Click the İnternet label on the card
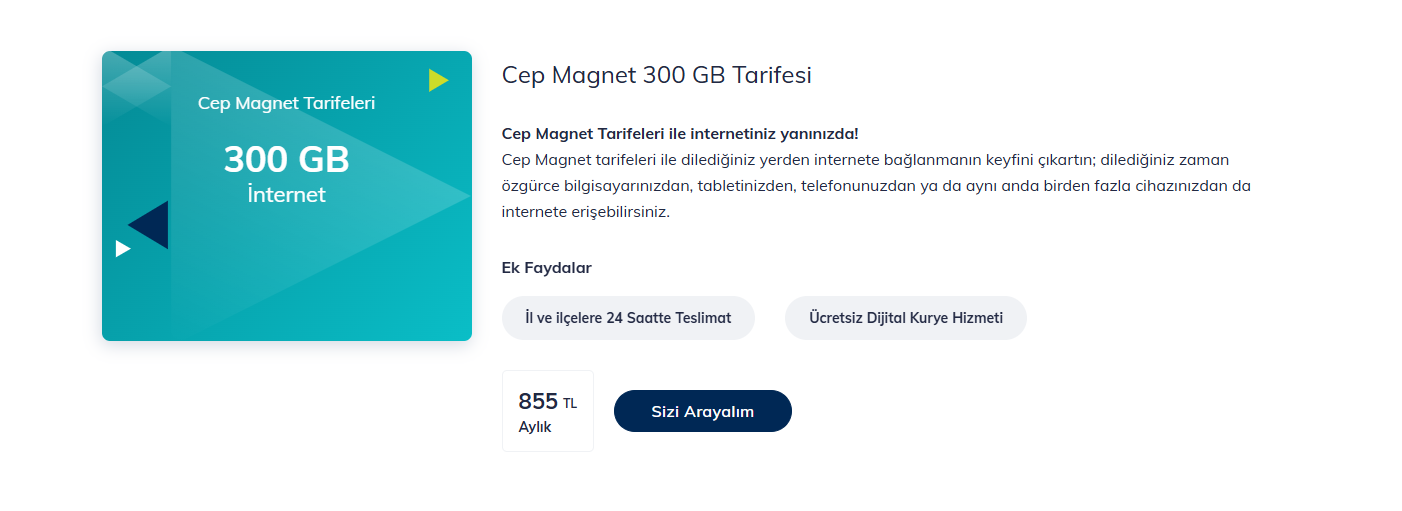 (x=286, y=194)
